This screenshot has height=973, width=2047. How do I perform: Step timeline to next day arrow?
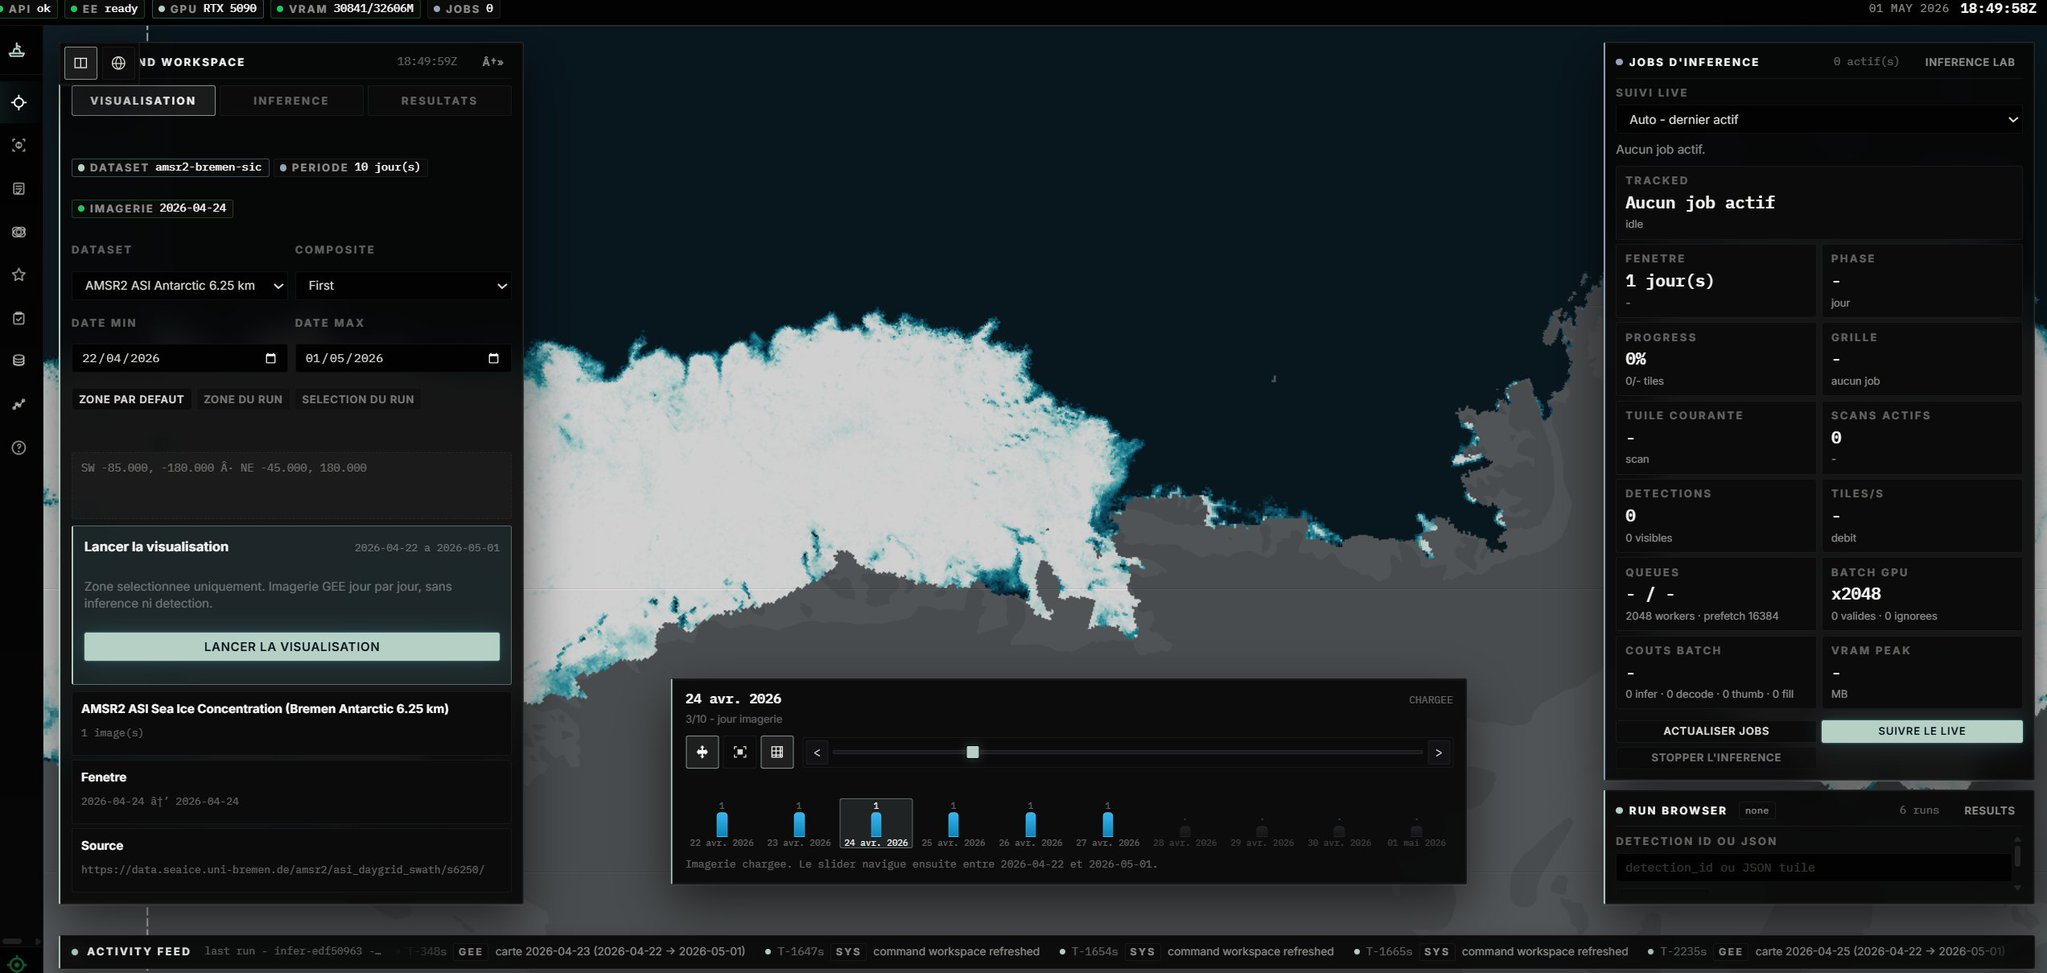[x=1439, y=752]
